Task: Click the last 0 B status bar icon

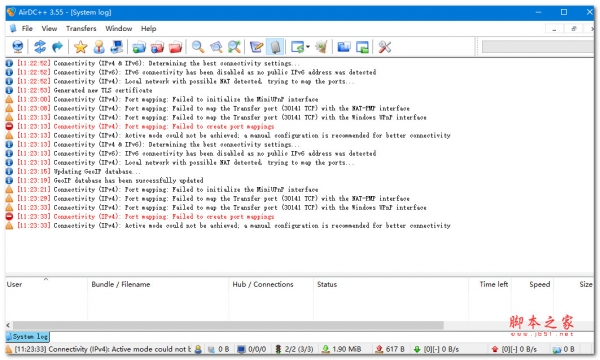Action: (x=563, y=349)
